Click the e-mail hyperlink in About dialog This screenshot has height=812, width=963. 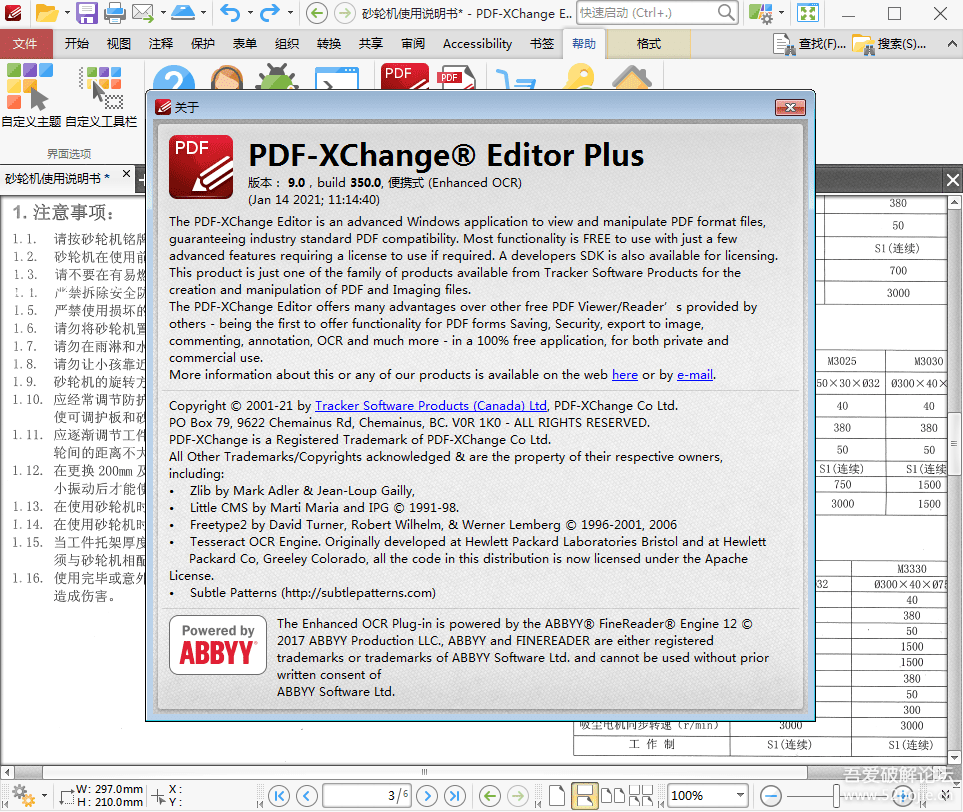coord(695,375)
